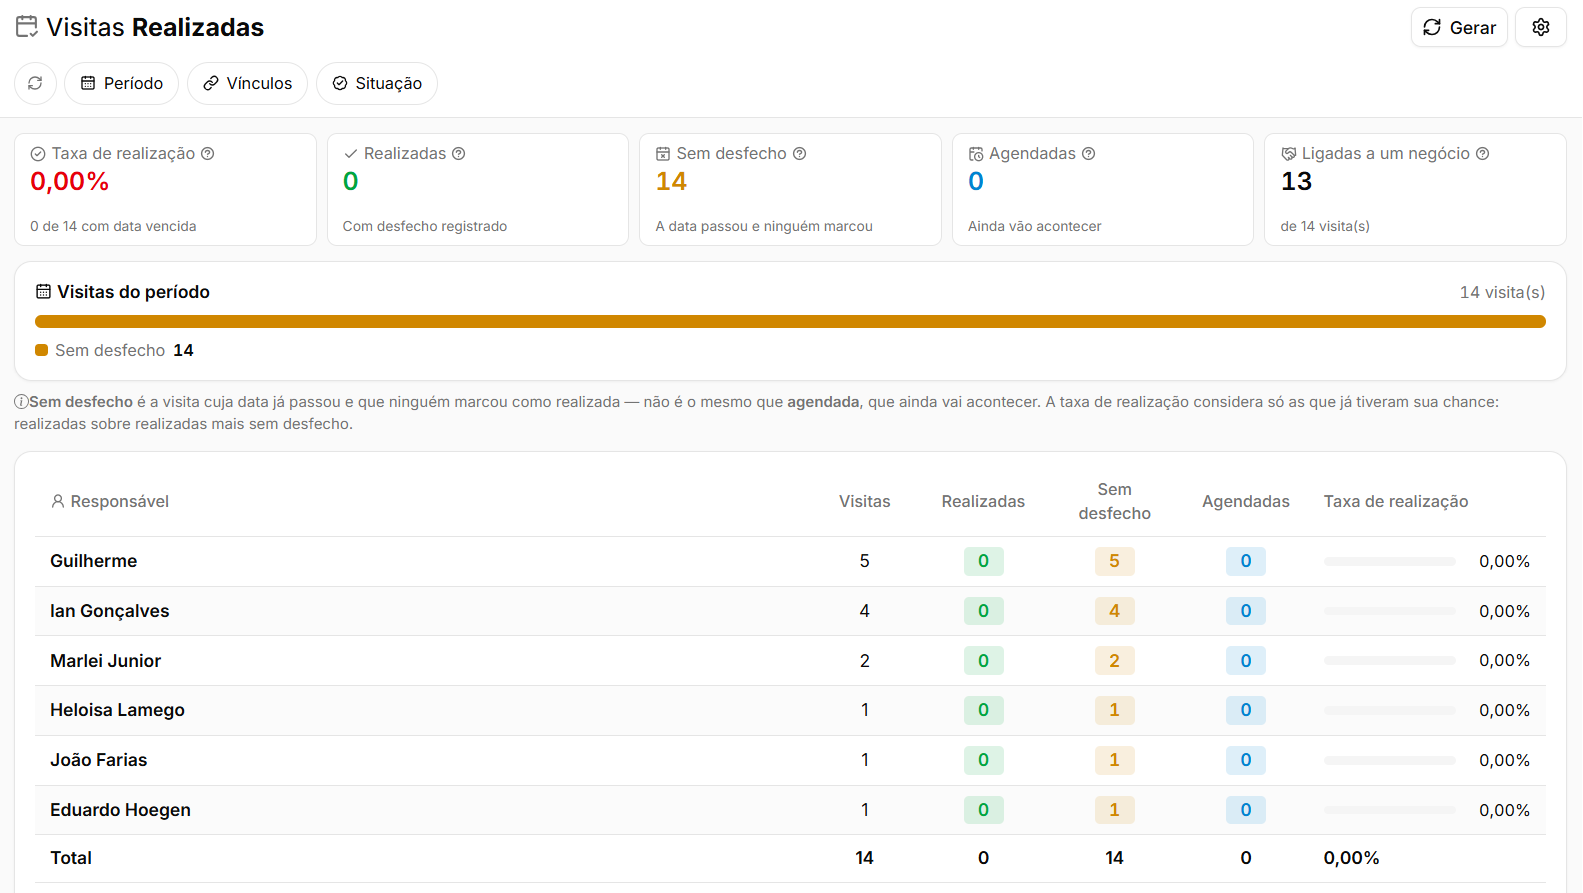Click help icon next to Taxa de realização

[208, 154]
